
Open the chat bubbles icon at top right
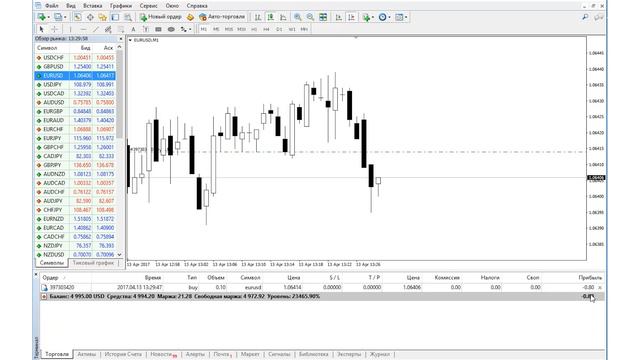pos(598,17)
